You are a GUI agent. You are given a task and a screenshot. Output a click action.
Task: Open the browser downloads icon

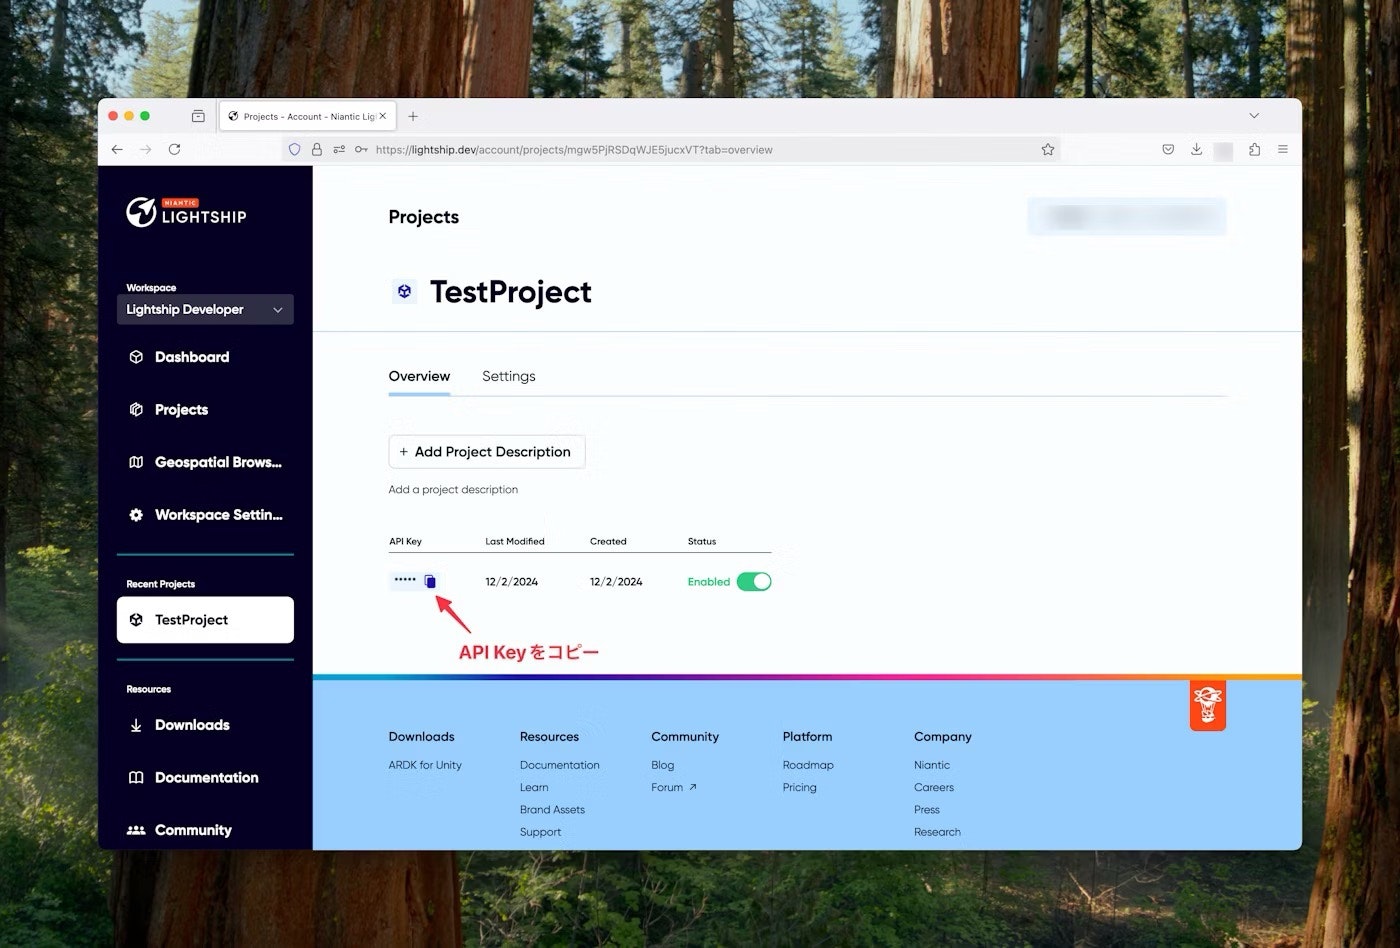click(1196, 149)
